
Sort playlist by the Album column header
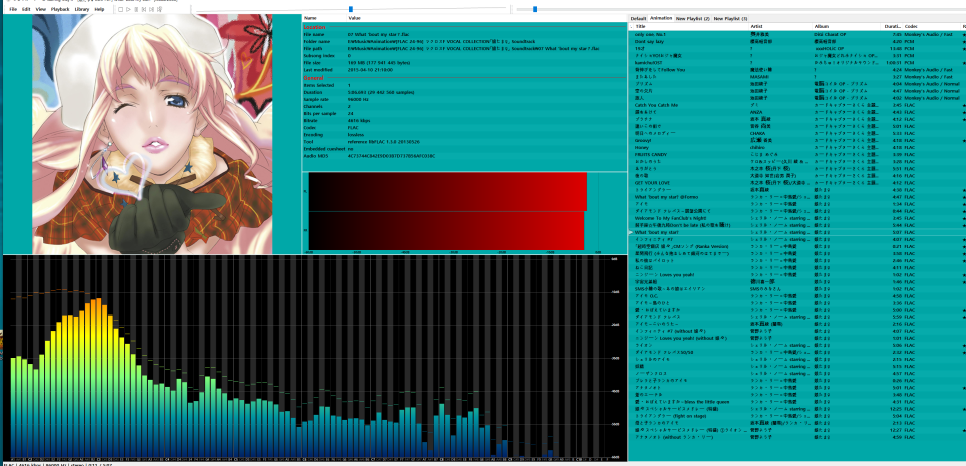coord(848,27)
